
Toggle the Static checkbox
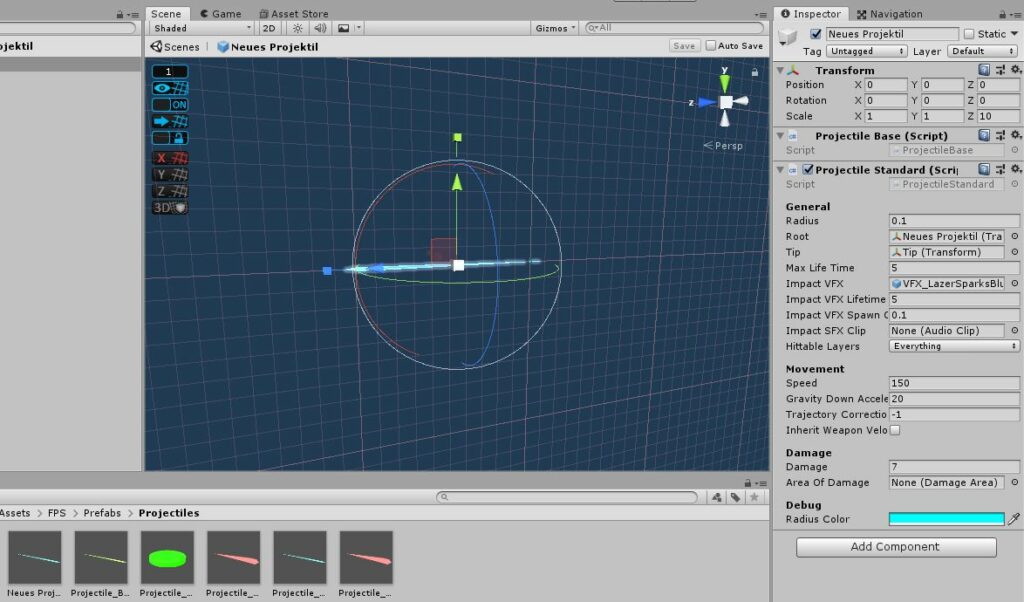click(x=969, y=34)
